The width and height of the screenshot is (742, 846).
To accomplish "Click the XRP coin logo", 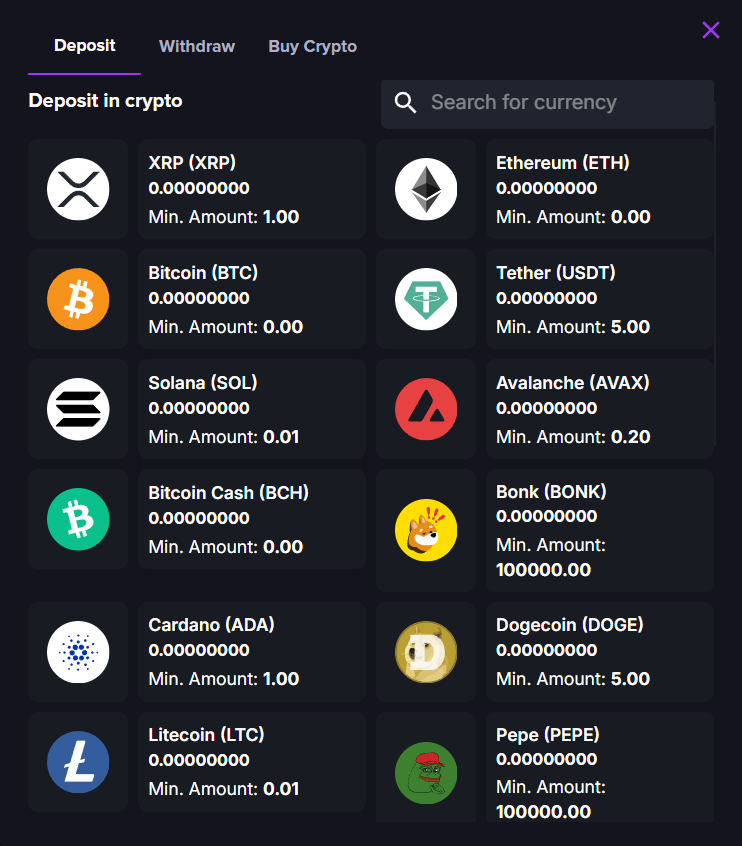I will 78,189.
